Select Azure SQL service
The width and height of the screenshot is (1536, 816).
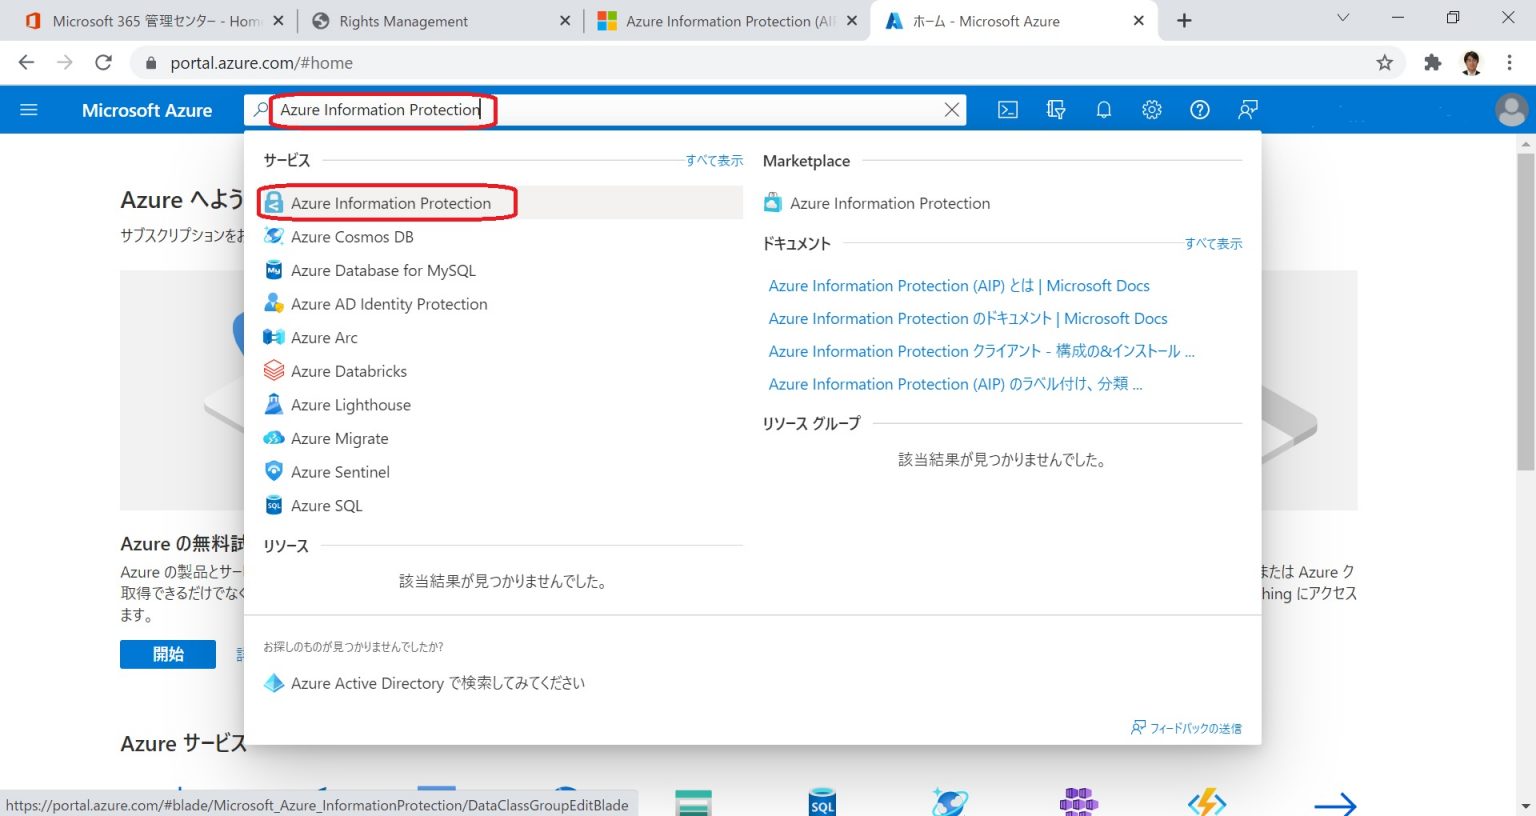[501, 506]
